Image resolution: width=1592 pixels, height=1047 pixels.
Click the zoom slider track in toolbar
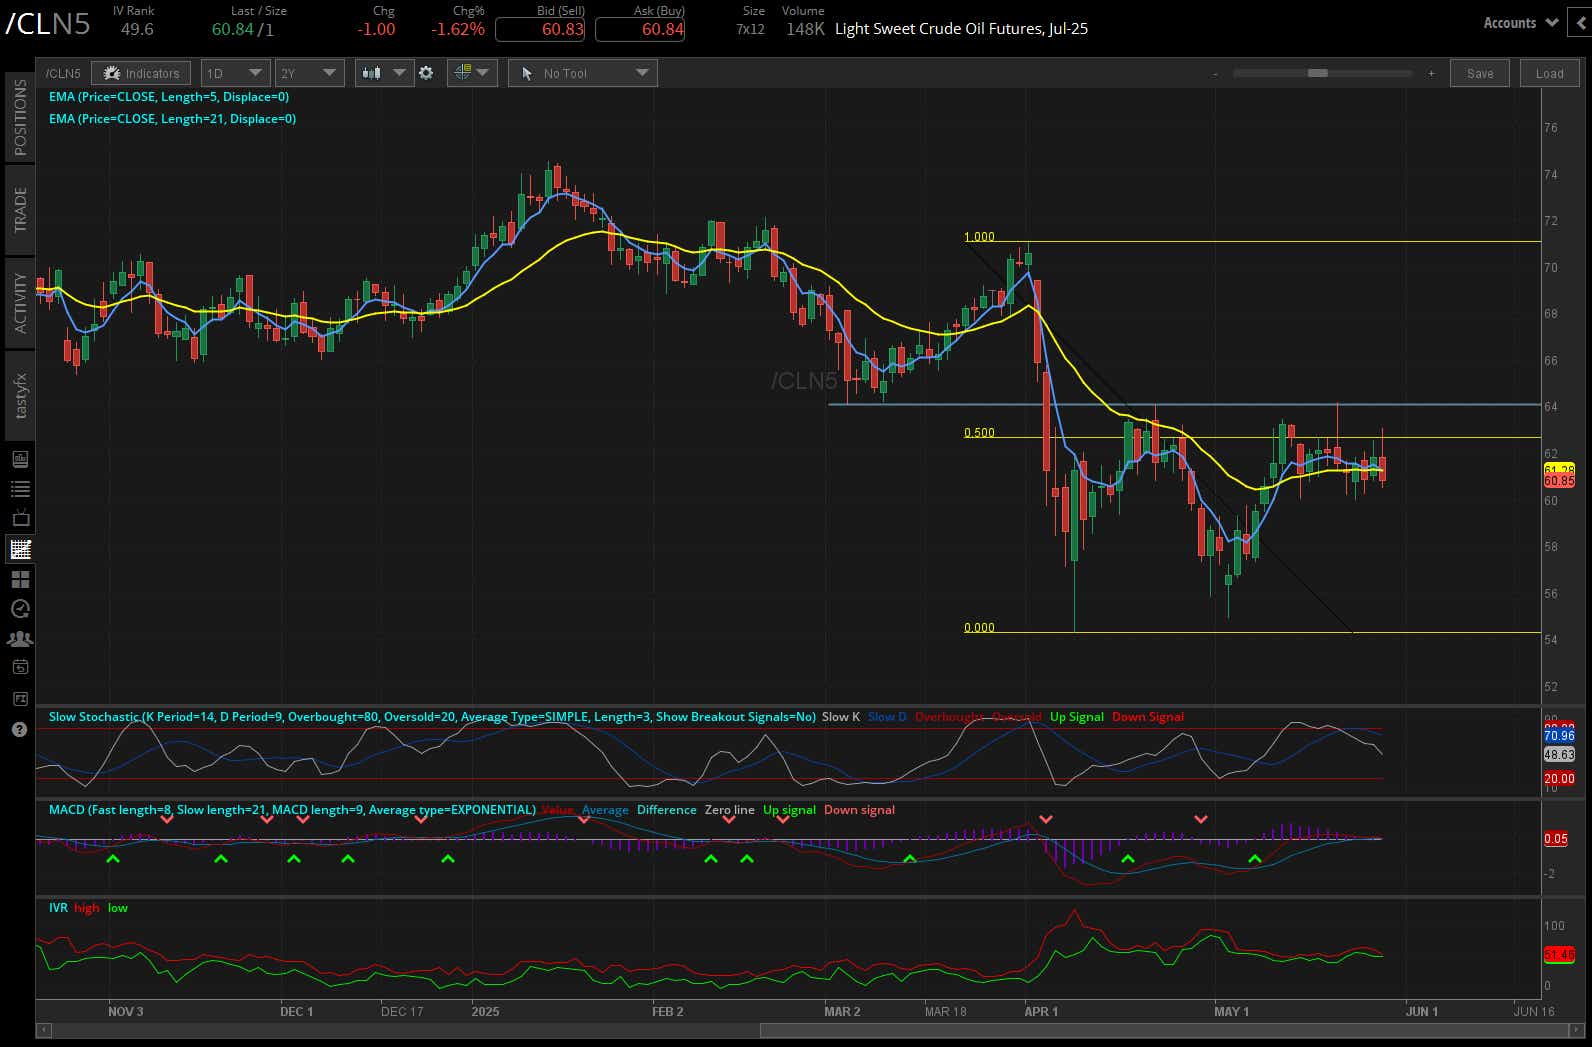1322,73
